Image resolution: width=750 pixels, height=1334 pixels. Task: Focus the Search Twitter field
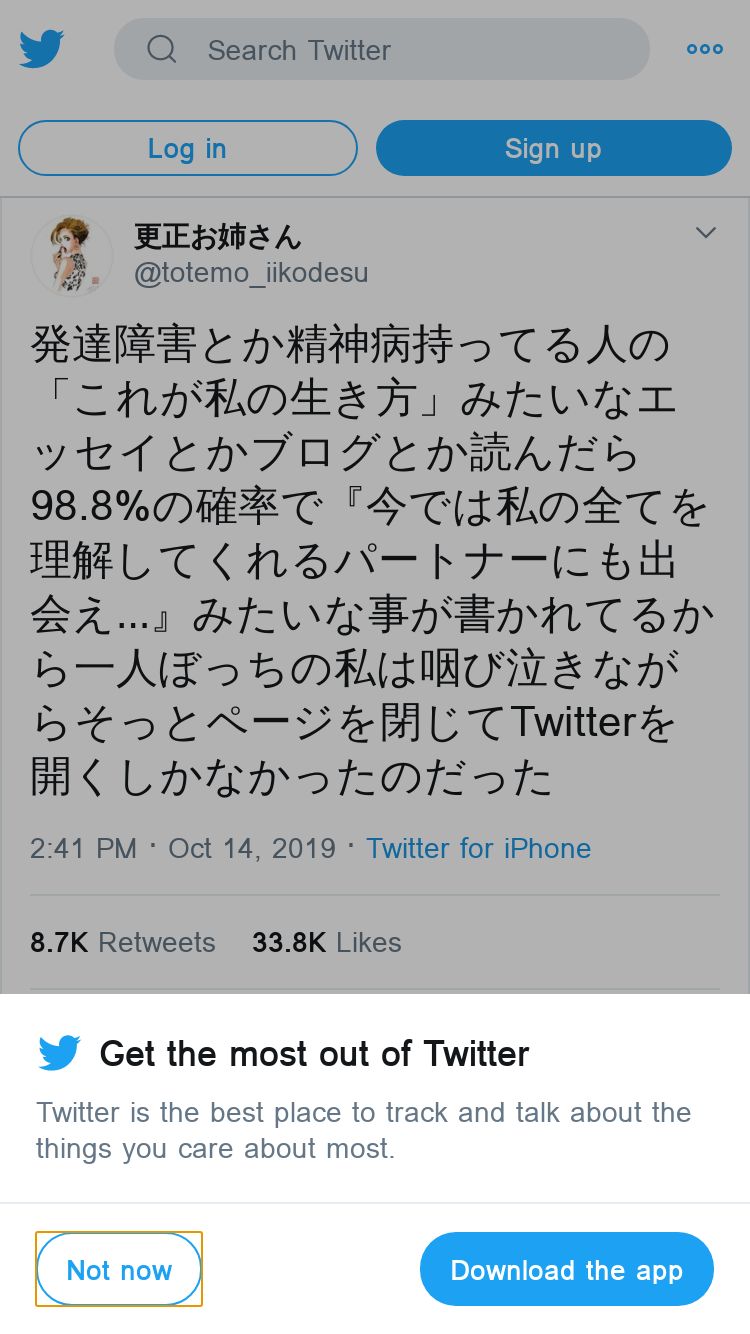[400, 49]
